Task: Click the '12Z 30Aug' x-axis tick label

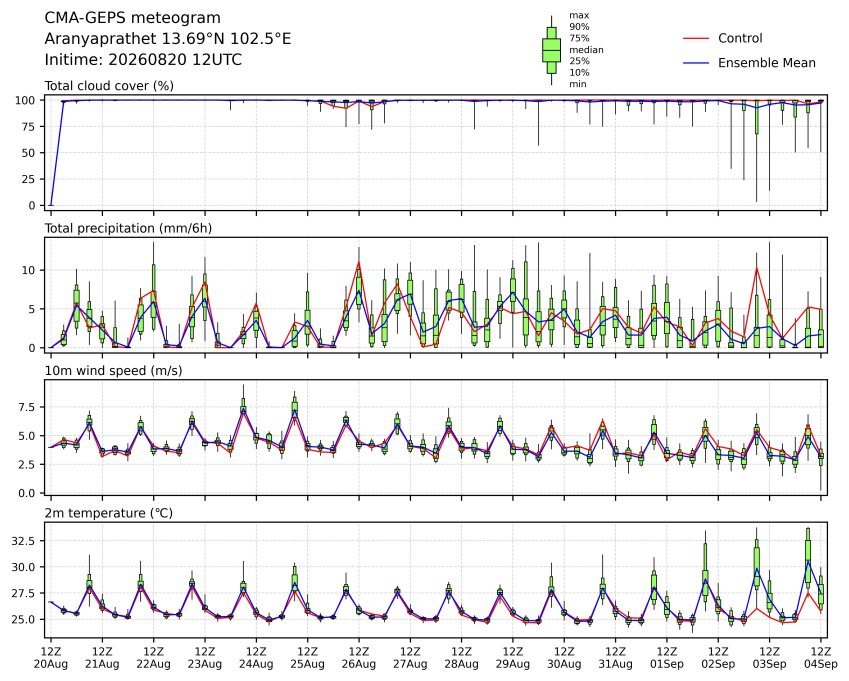Action: click(x=564, y=658)
